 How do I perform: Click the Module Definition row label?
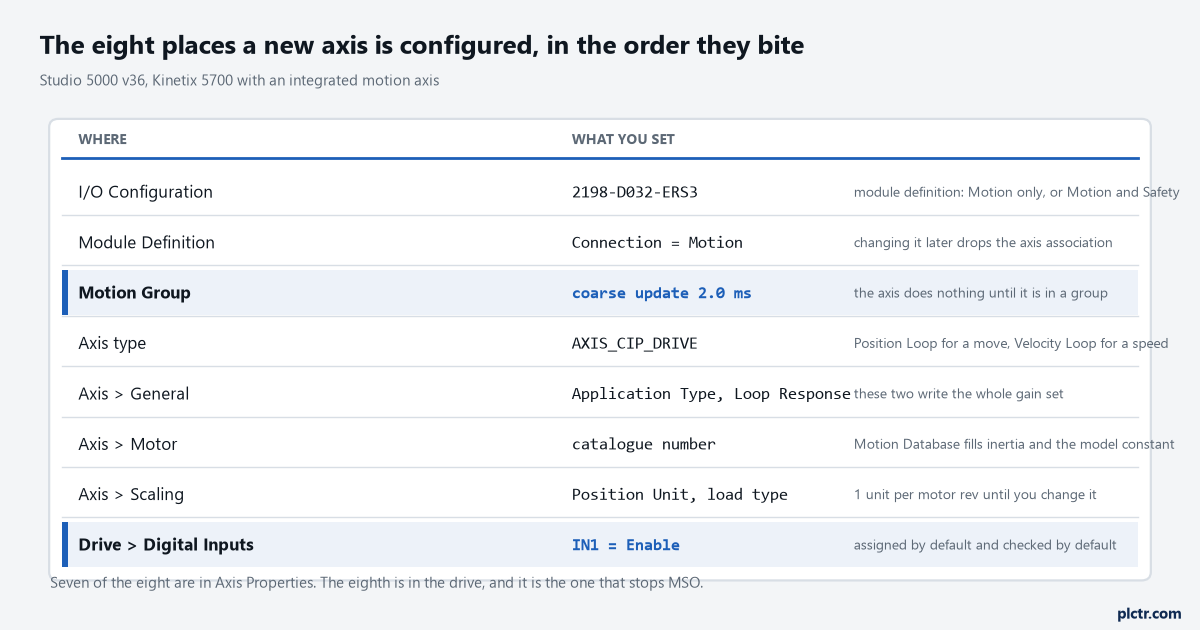pyautogui.click(x=147, y=242)
